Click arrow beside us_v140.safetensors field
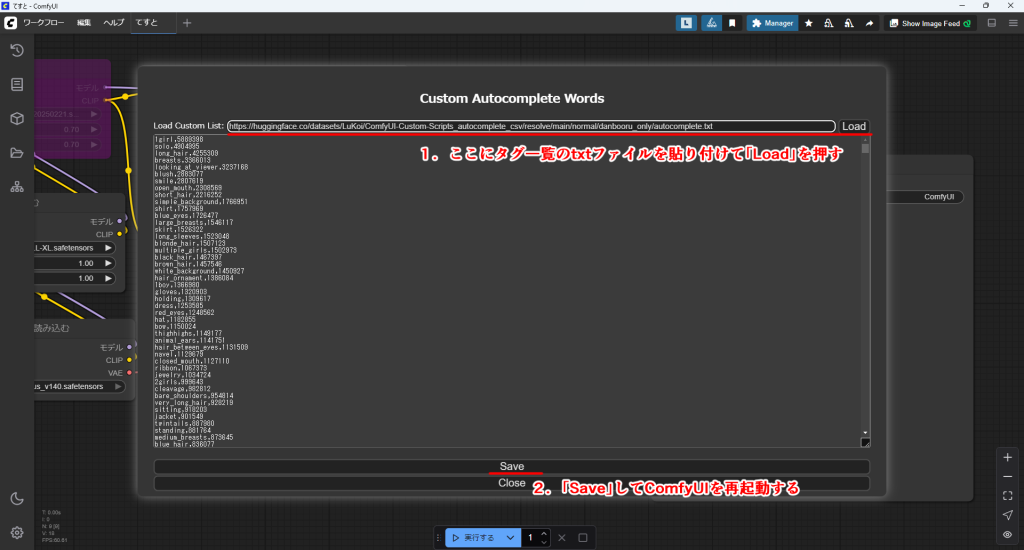Viewport: 1024px width, 550px height. coord(118,387)
